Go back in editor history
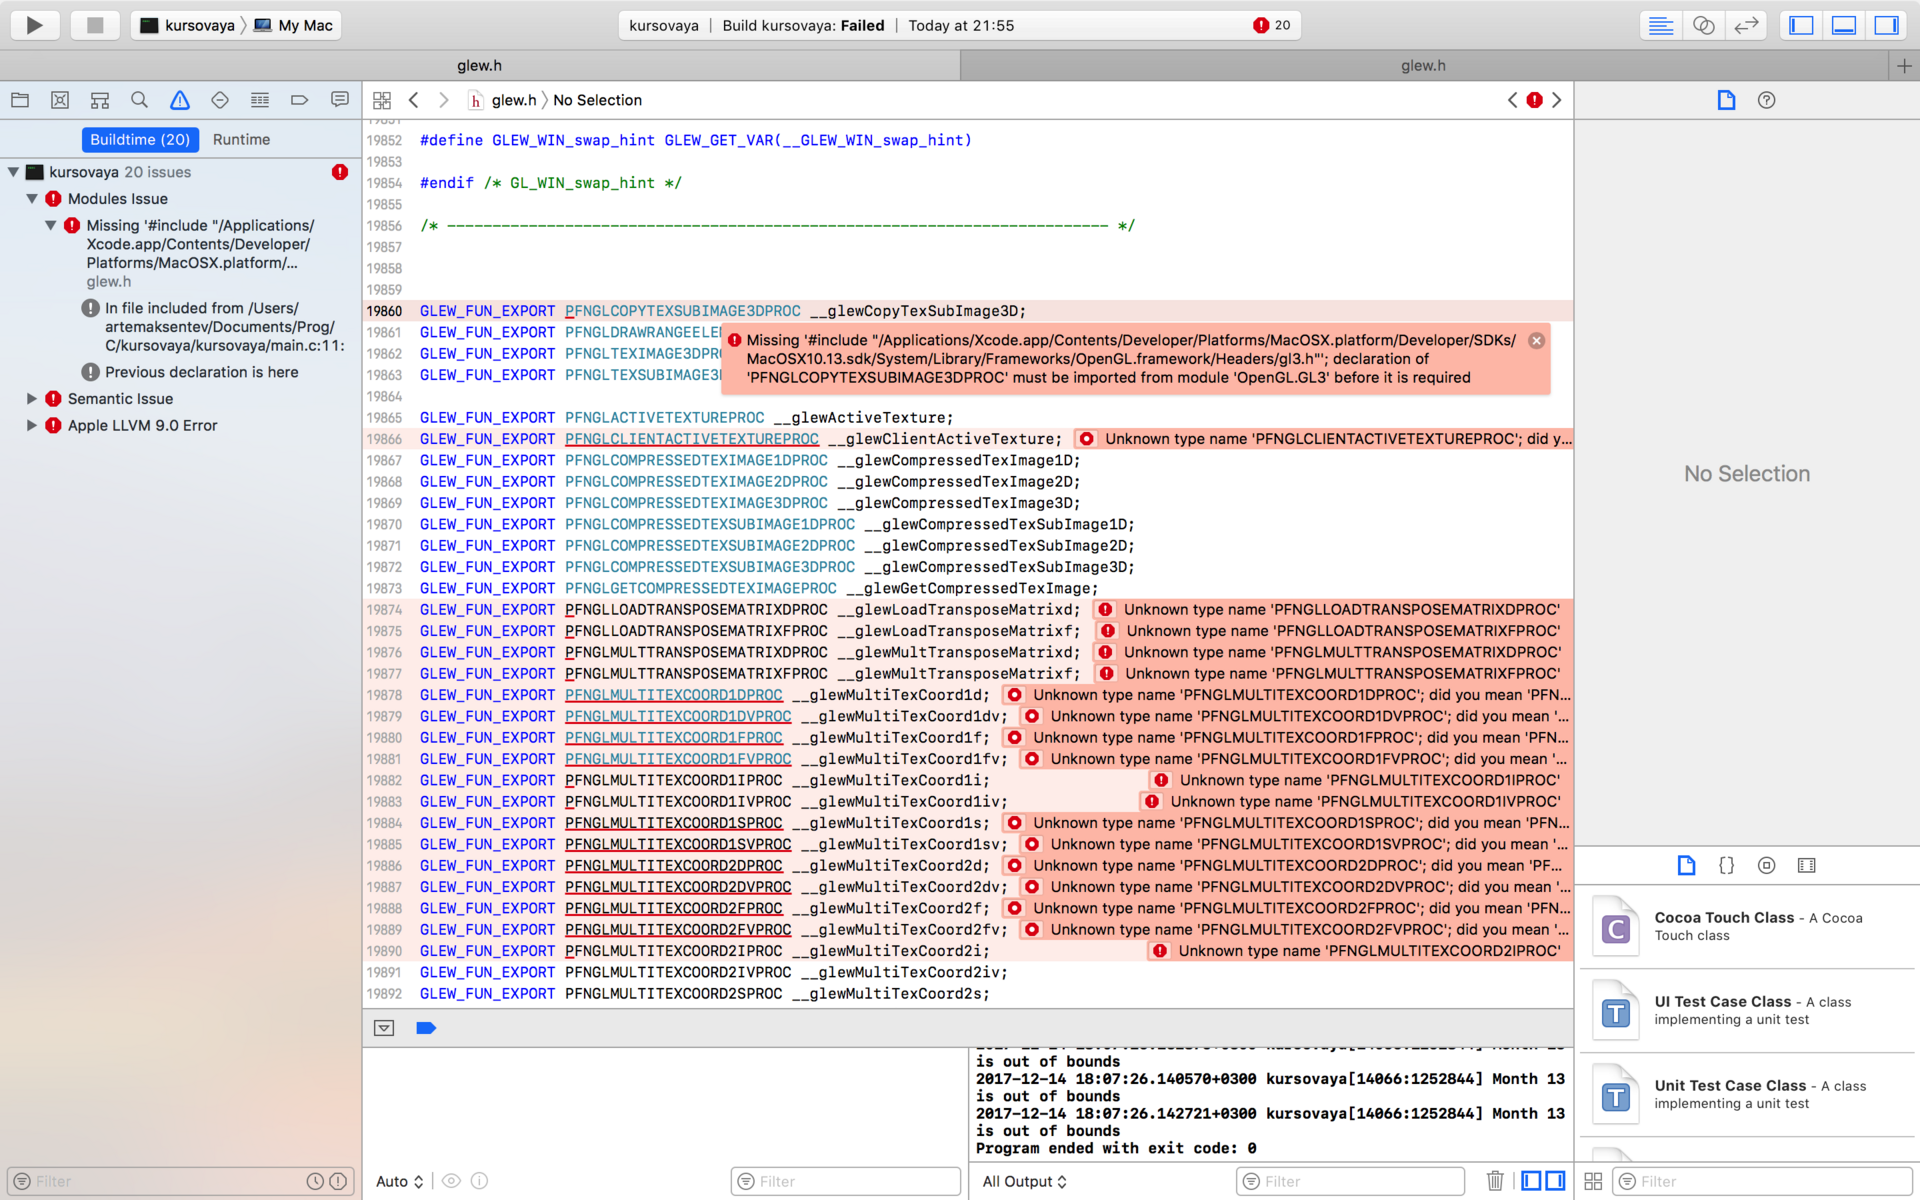Image resolution: width=1920 pixels, height=1200 pixels. point(413,100)
